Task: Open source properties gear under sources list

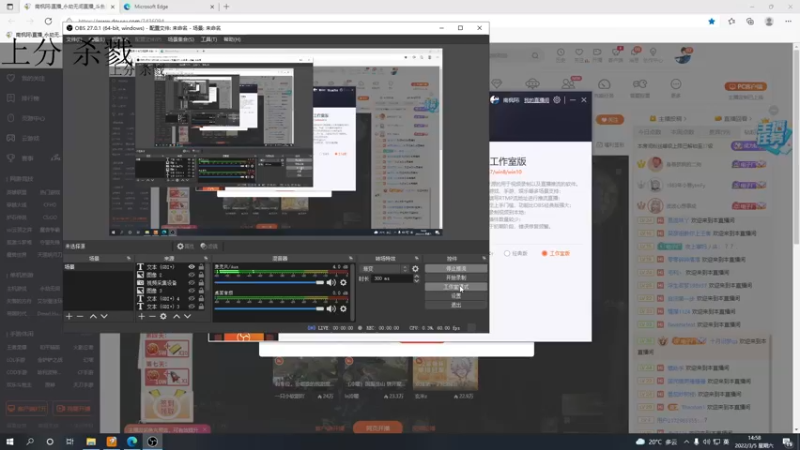Action: 163,316
